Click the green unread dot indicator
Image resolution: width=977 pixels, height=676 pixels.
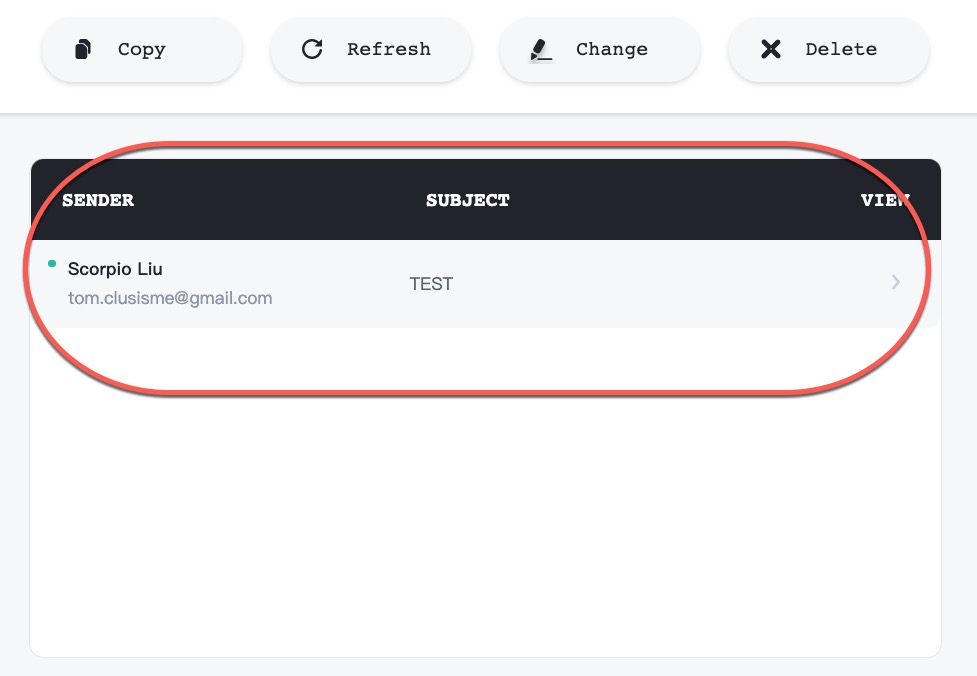(x=52, y=264)
